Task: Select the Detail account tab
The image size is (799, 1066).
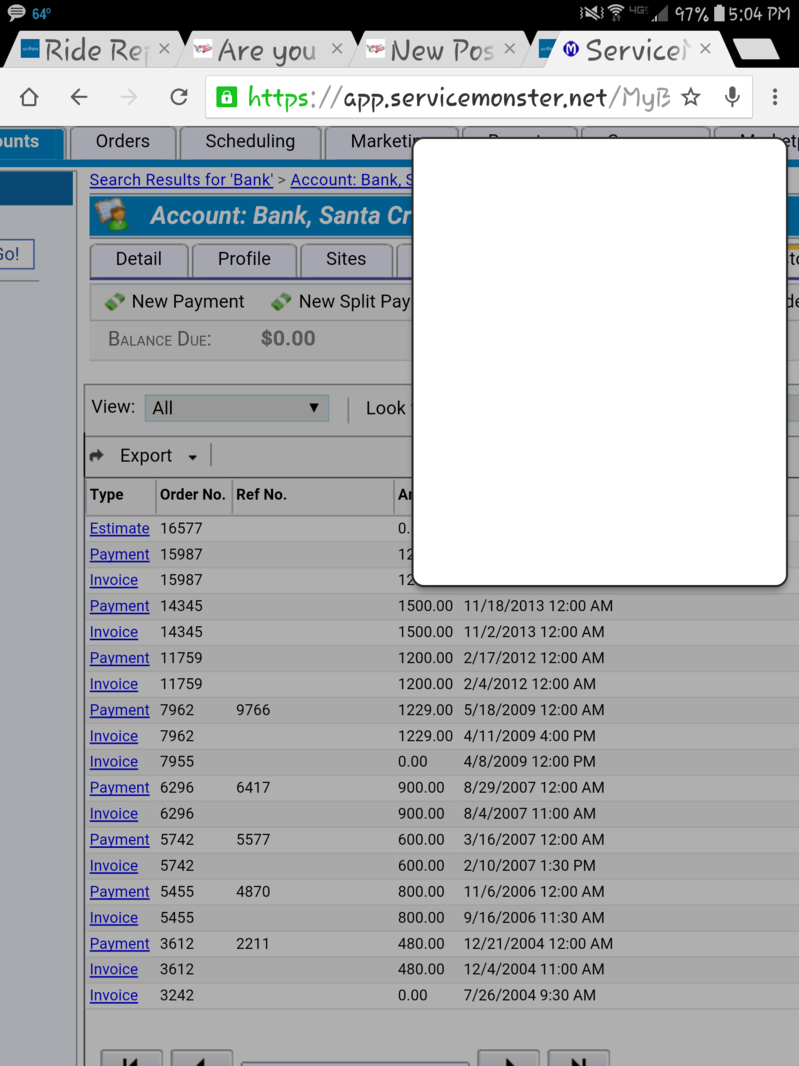Action: click(x=139, y=259)
